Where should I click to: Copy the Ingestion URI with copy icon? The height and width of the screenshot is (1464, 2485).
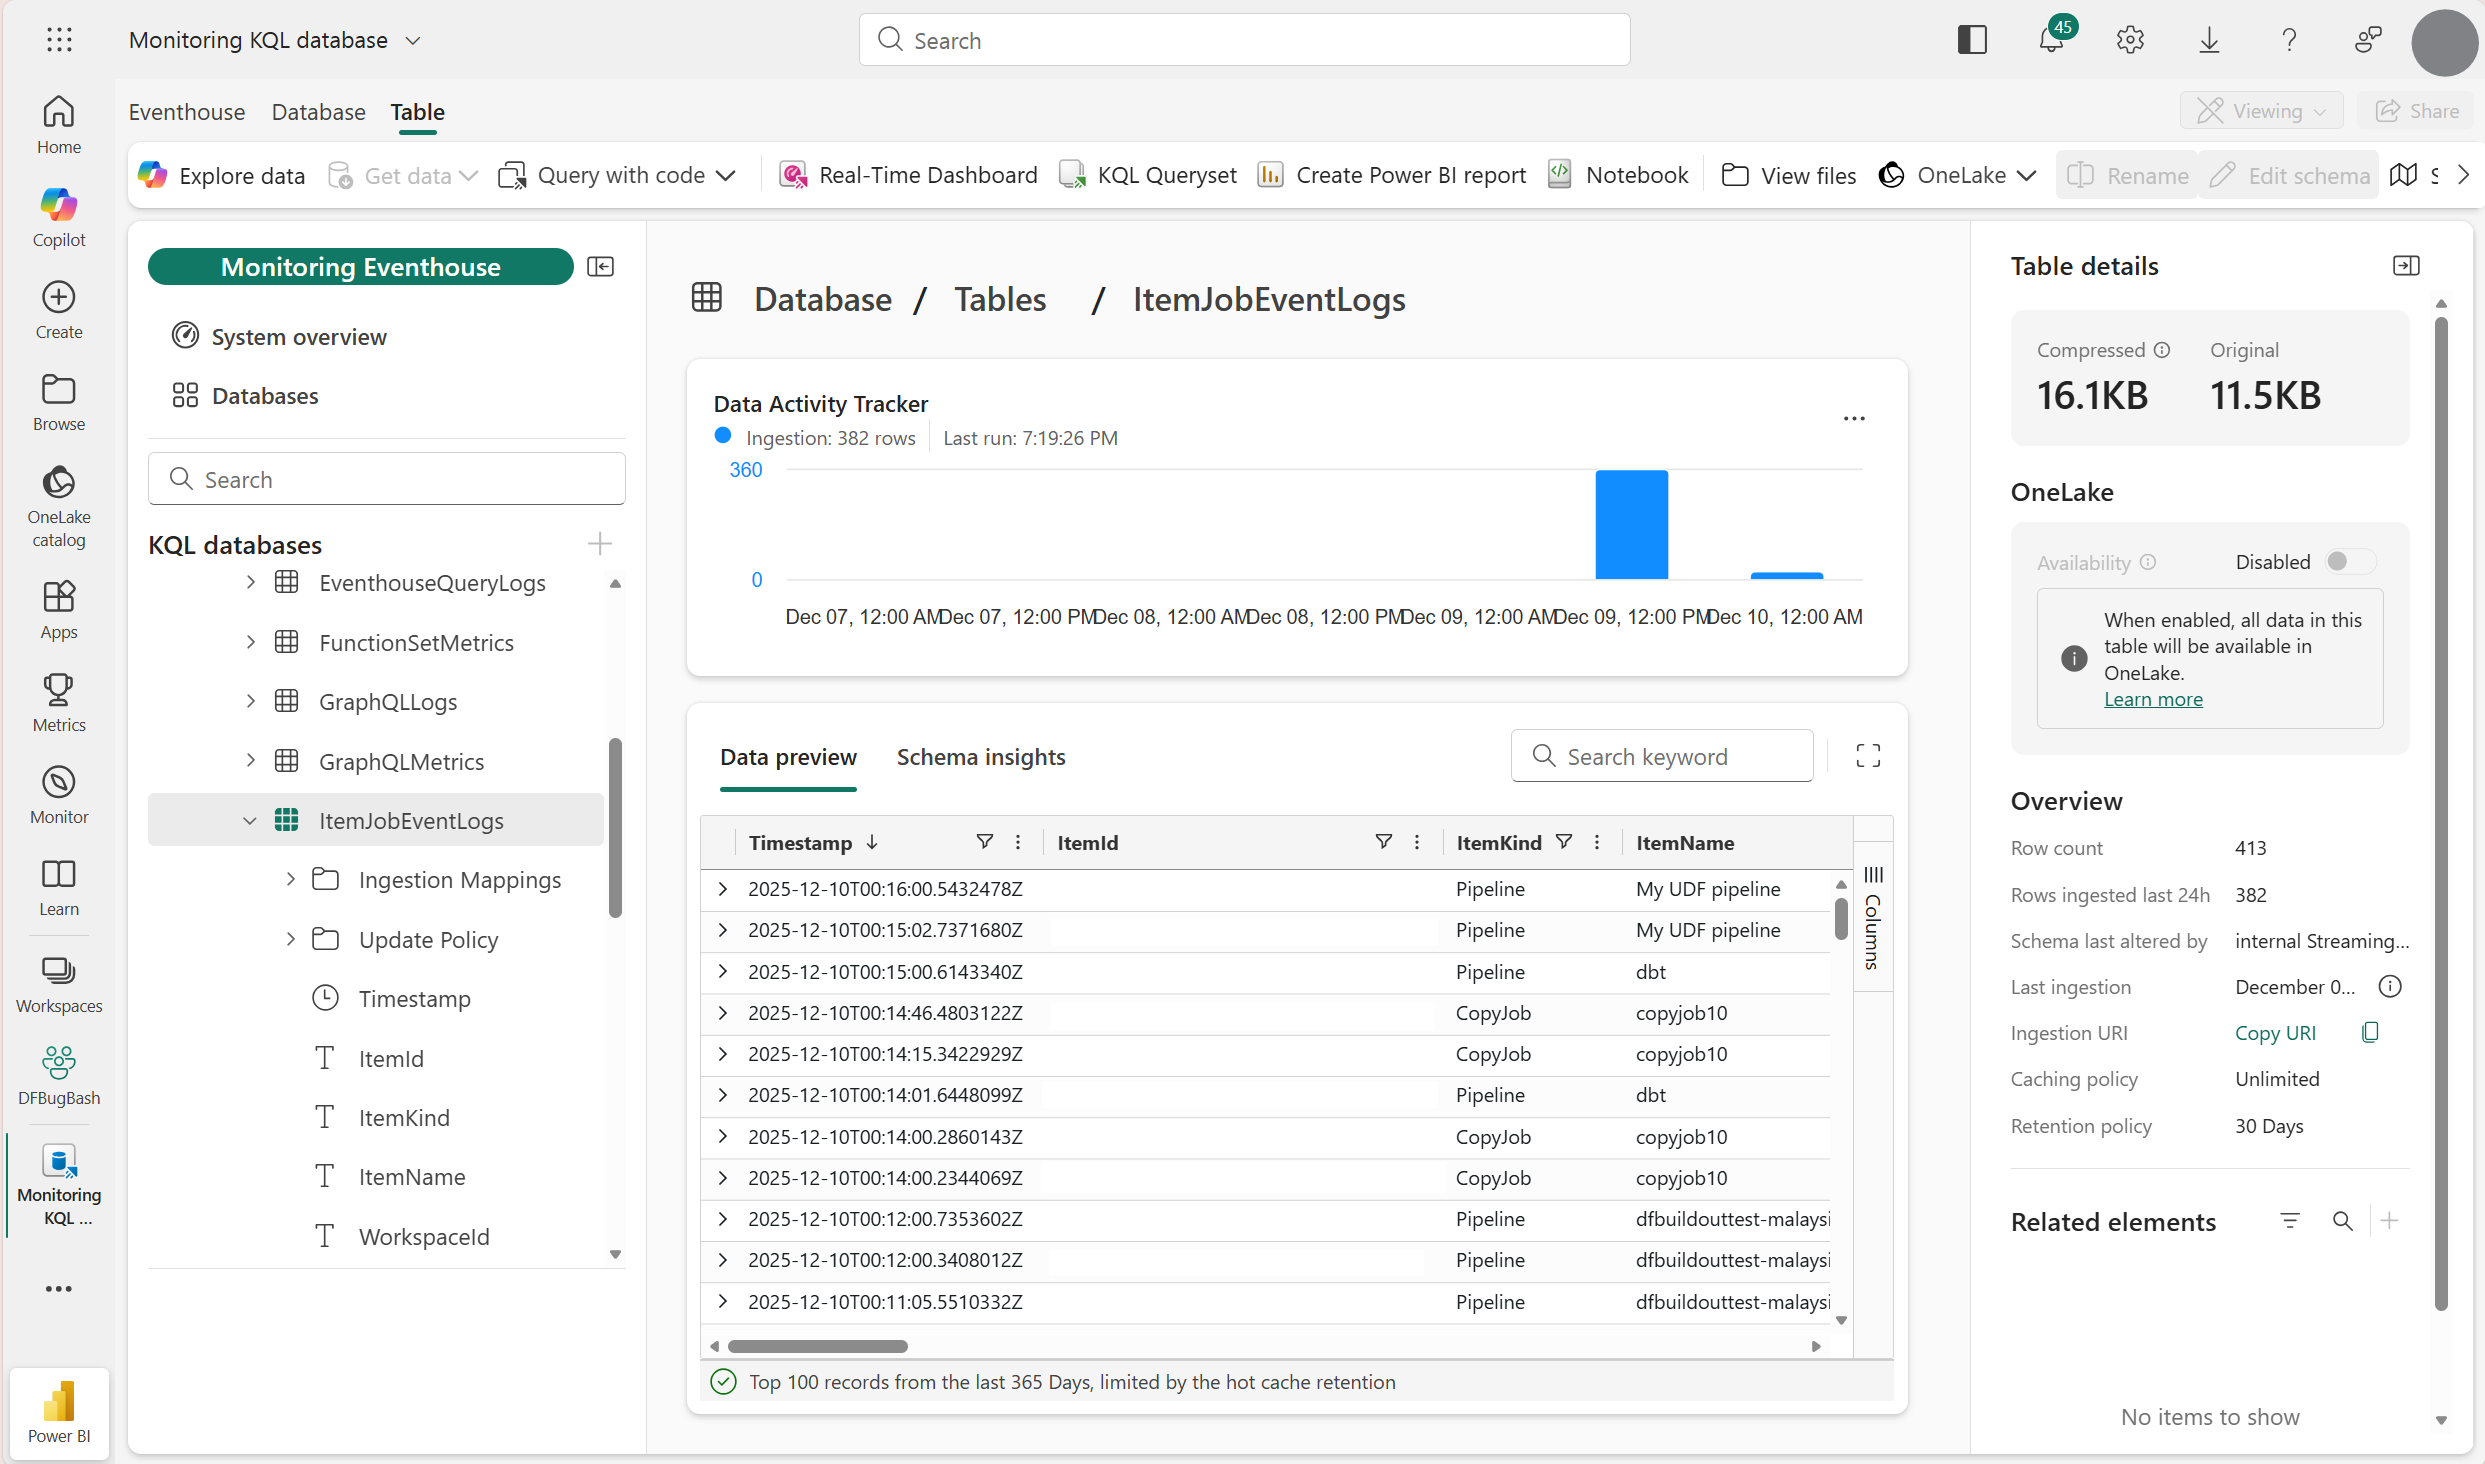tap(2369, 1032)
